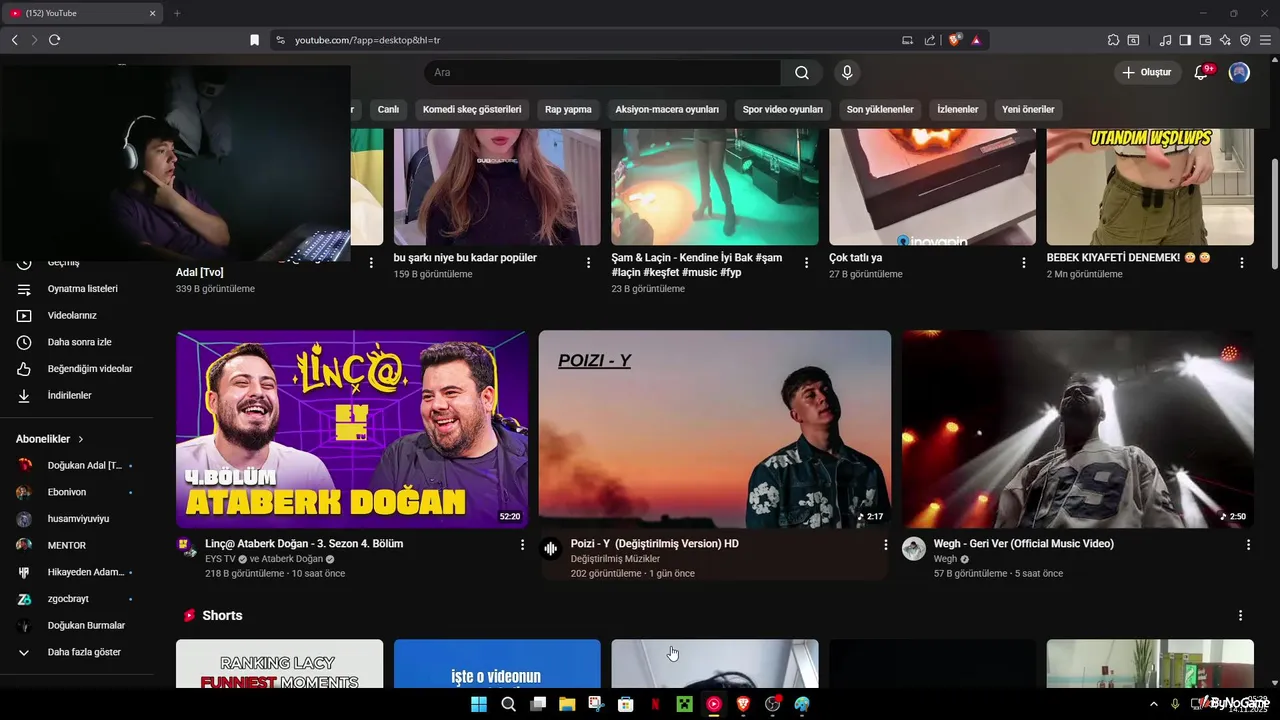This screenshot has height=720, width=1280.
Task: Click the browser reload button
Action: (x=54, y=40)
